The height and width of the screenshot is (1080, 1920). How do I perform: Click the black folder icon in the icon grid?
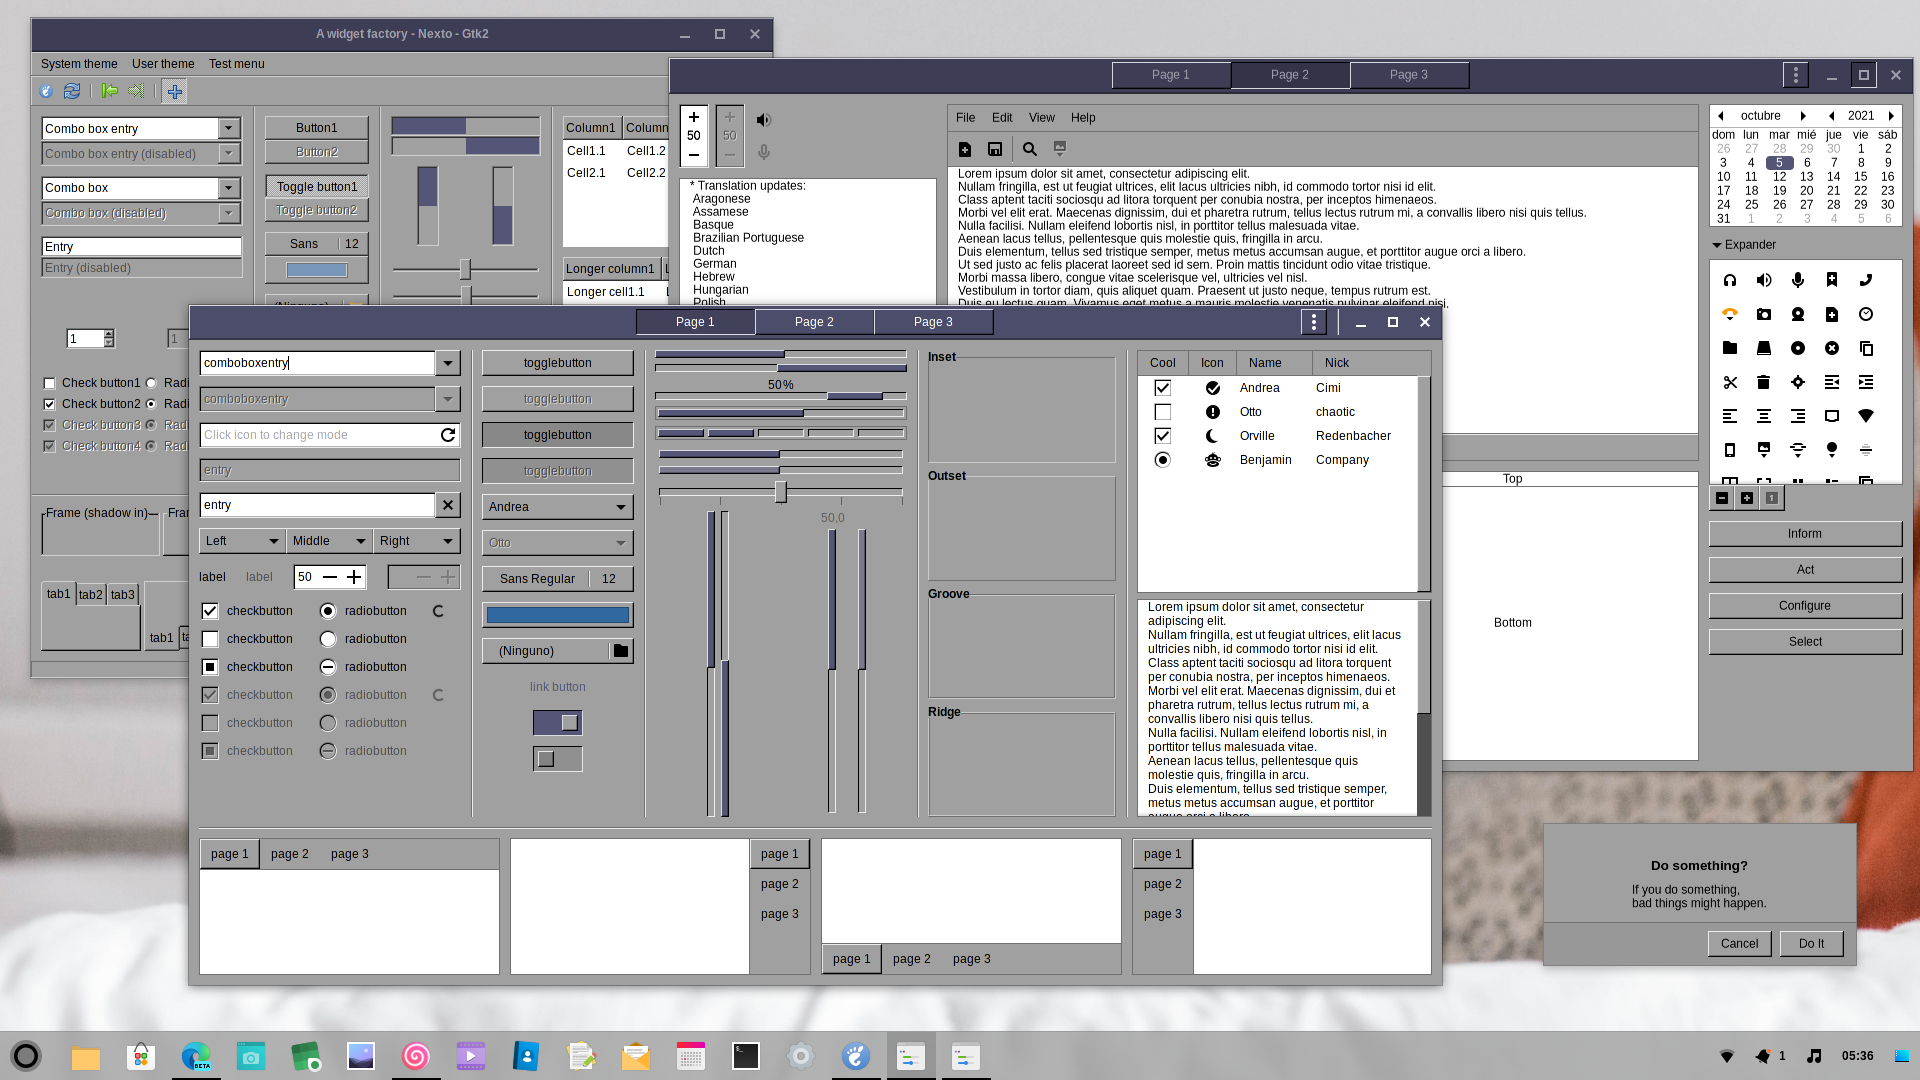coord(1730,348)
